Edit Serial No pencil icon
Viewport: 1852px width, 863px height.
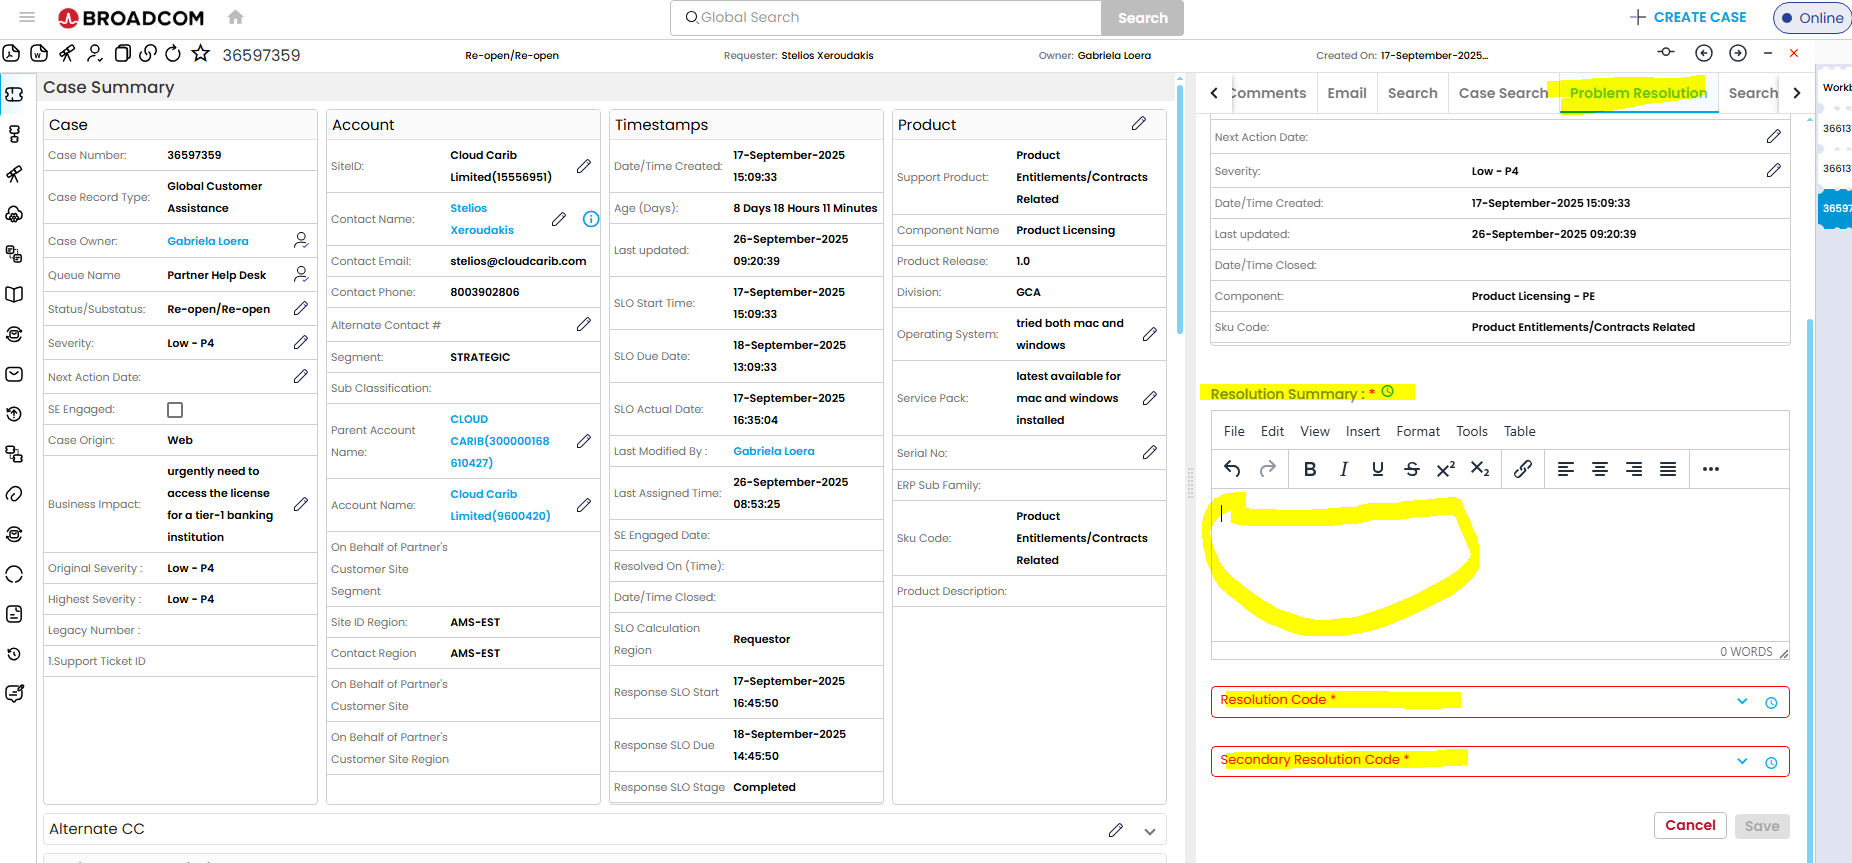pyautogui.click(x=1150, y=453)
